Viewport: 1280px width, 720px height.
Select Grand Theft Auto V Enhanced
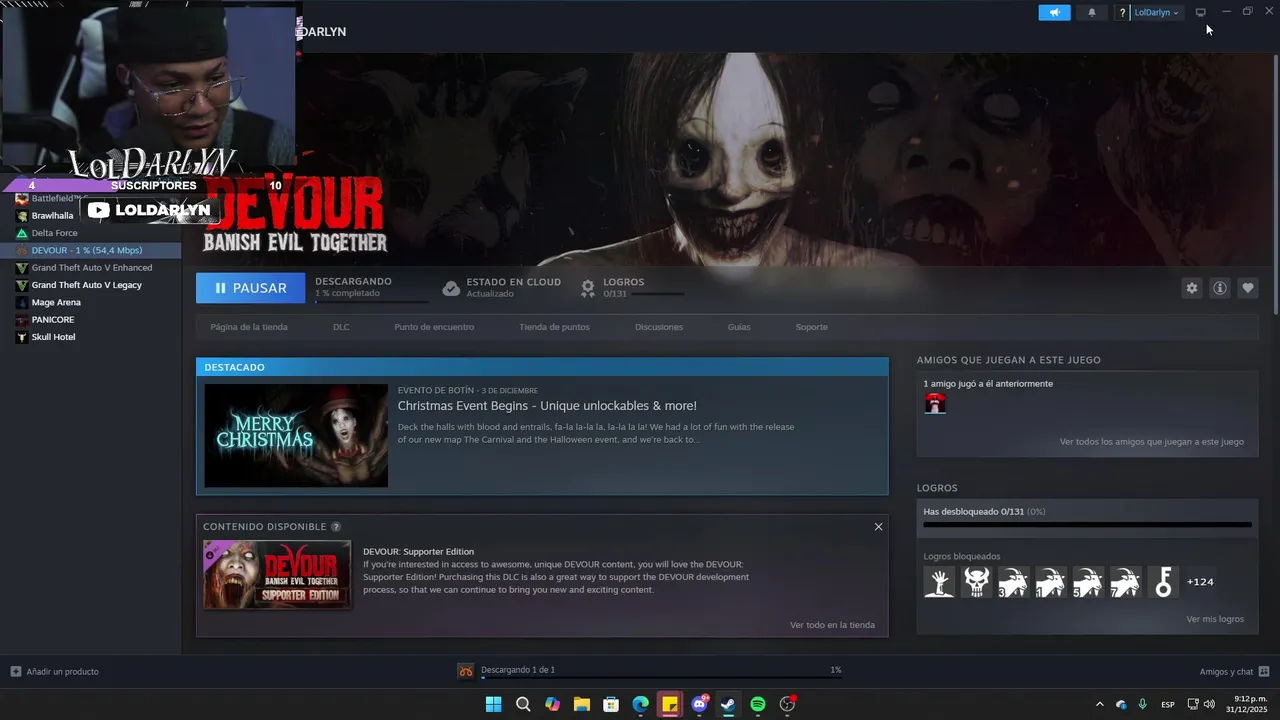(91, 268)
